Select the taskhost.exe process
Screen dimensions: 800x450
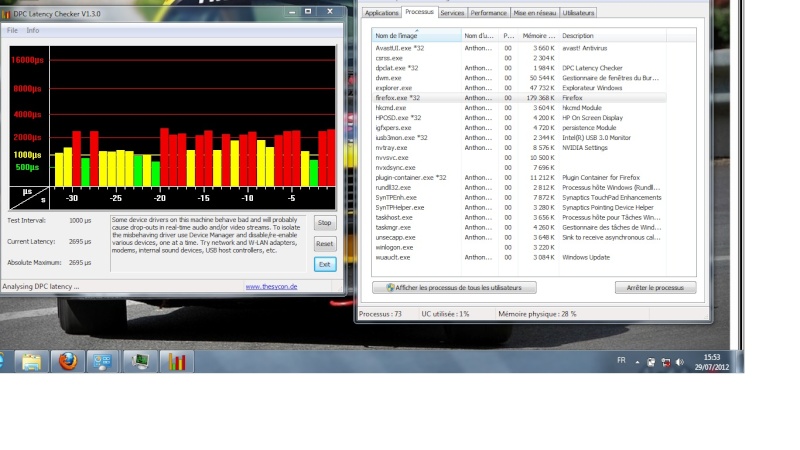point(519,217)
